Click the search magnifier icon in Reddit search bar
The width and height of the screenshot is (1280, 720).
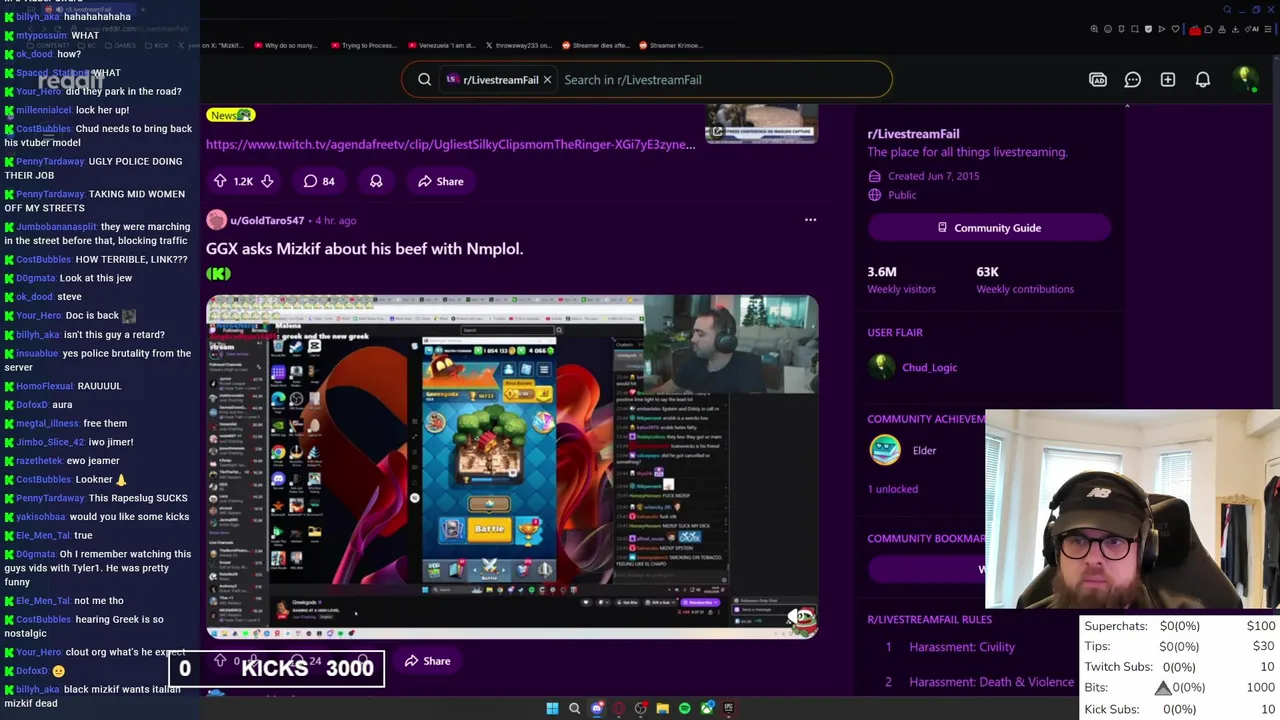click(425, 80)
